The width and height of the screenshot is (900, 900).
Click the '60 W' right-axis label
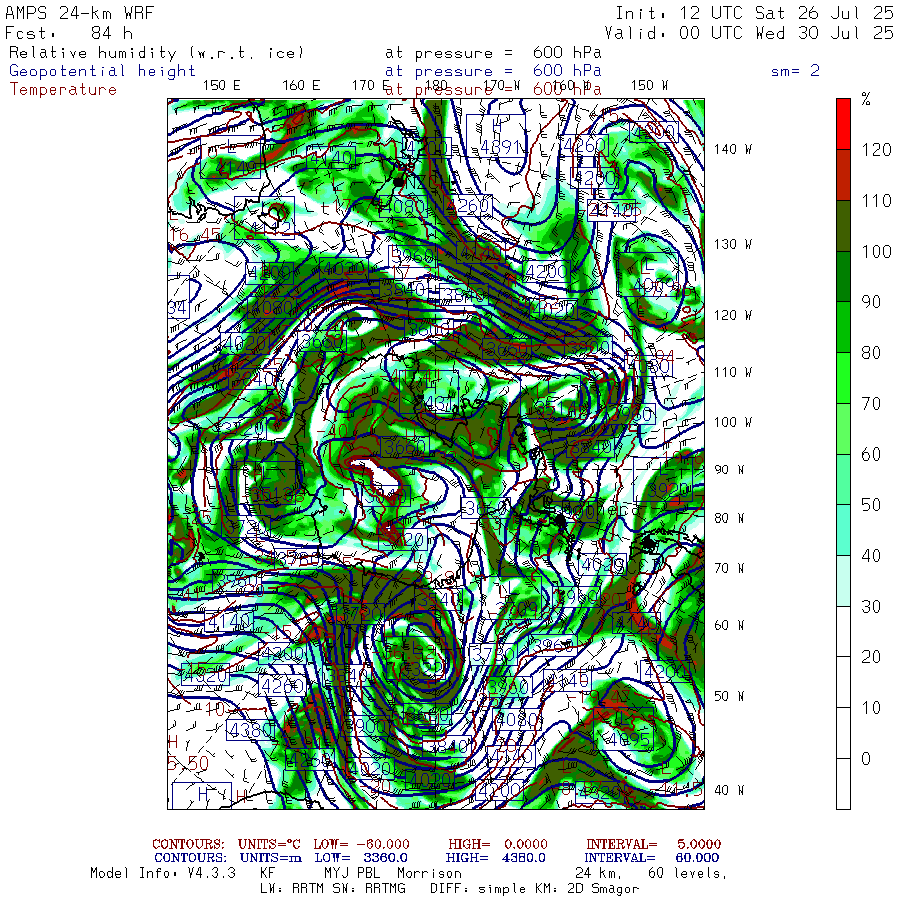pos(729,625)
